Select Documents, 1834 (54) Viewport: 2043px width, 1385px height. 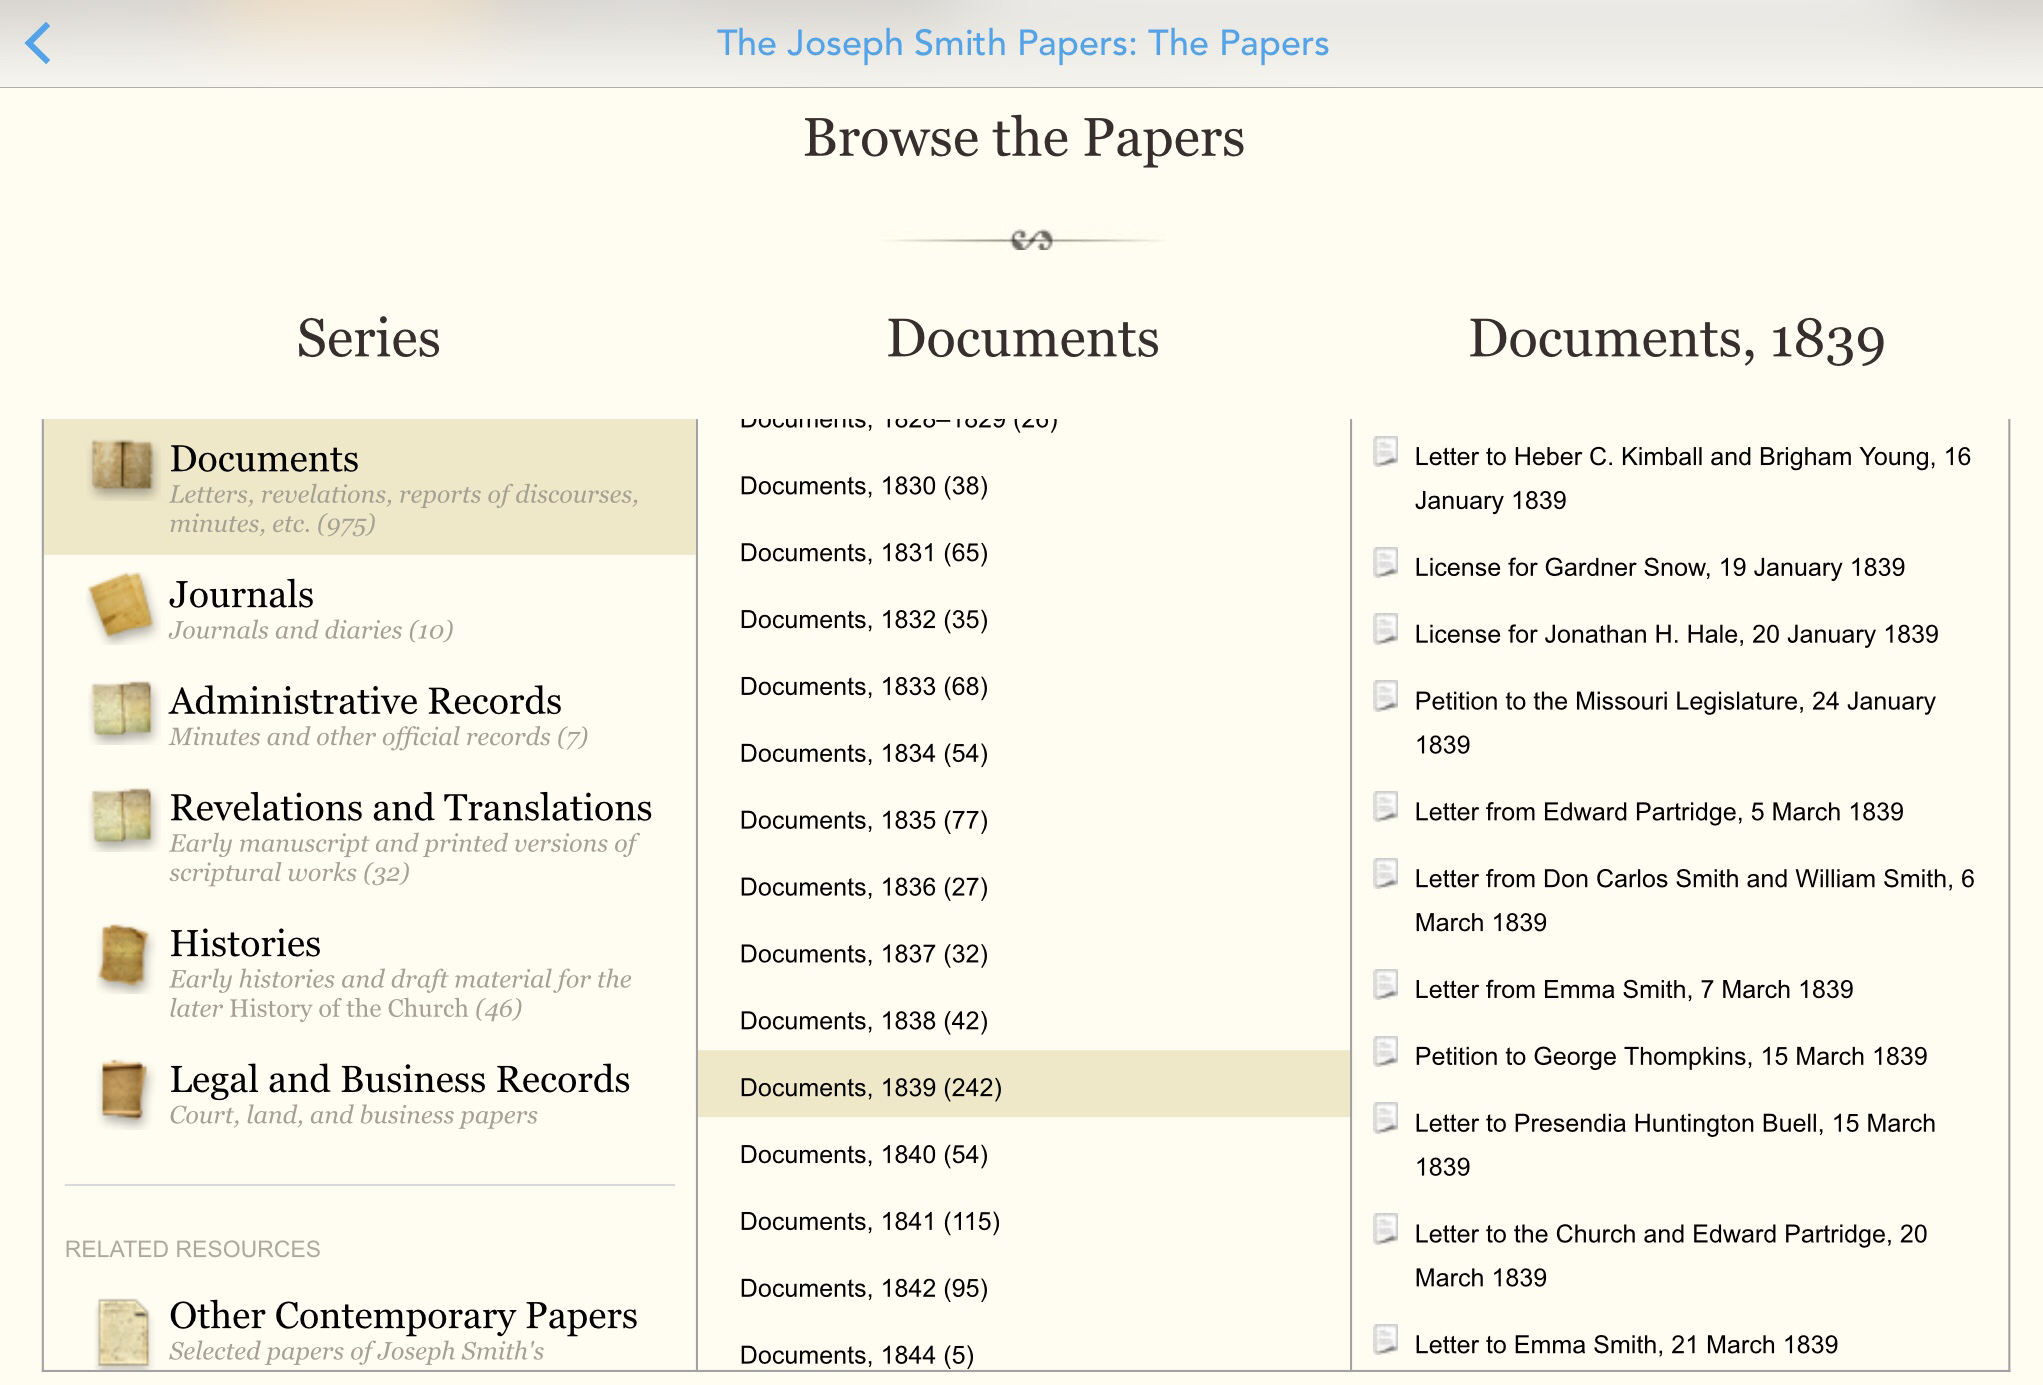(x=1024, y=754)
